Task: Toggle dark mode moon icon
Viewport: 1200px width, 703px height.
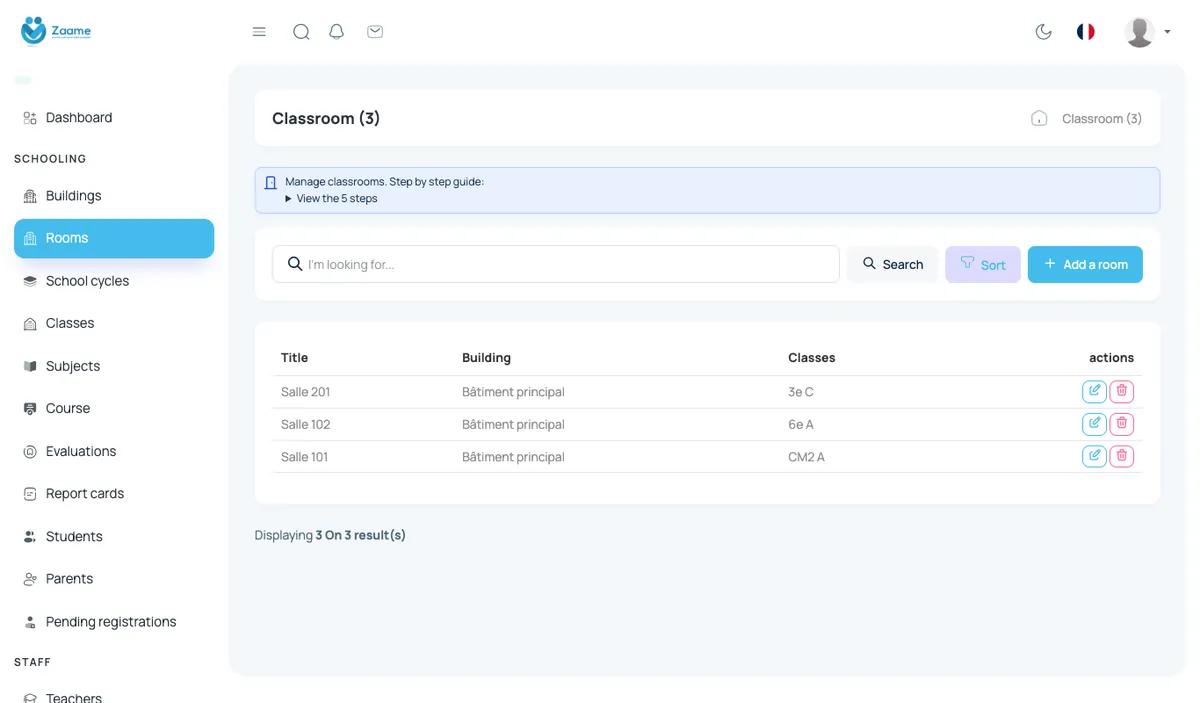Action: [1044, 32]
